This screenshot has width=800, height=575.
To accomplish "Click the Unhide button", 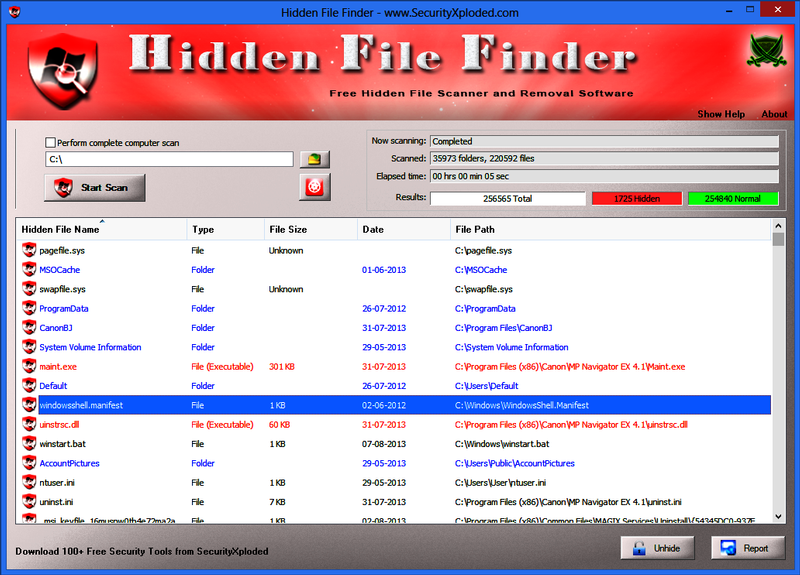I will pos(657,548).
